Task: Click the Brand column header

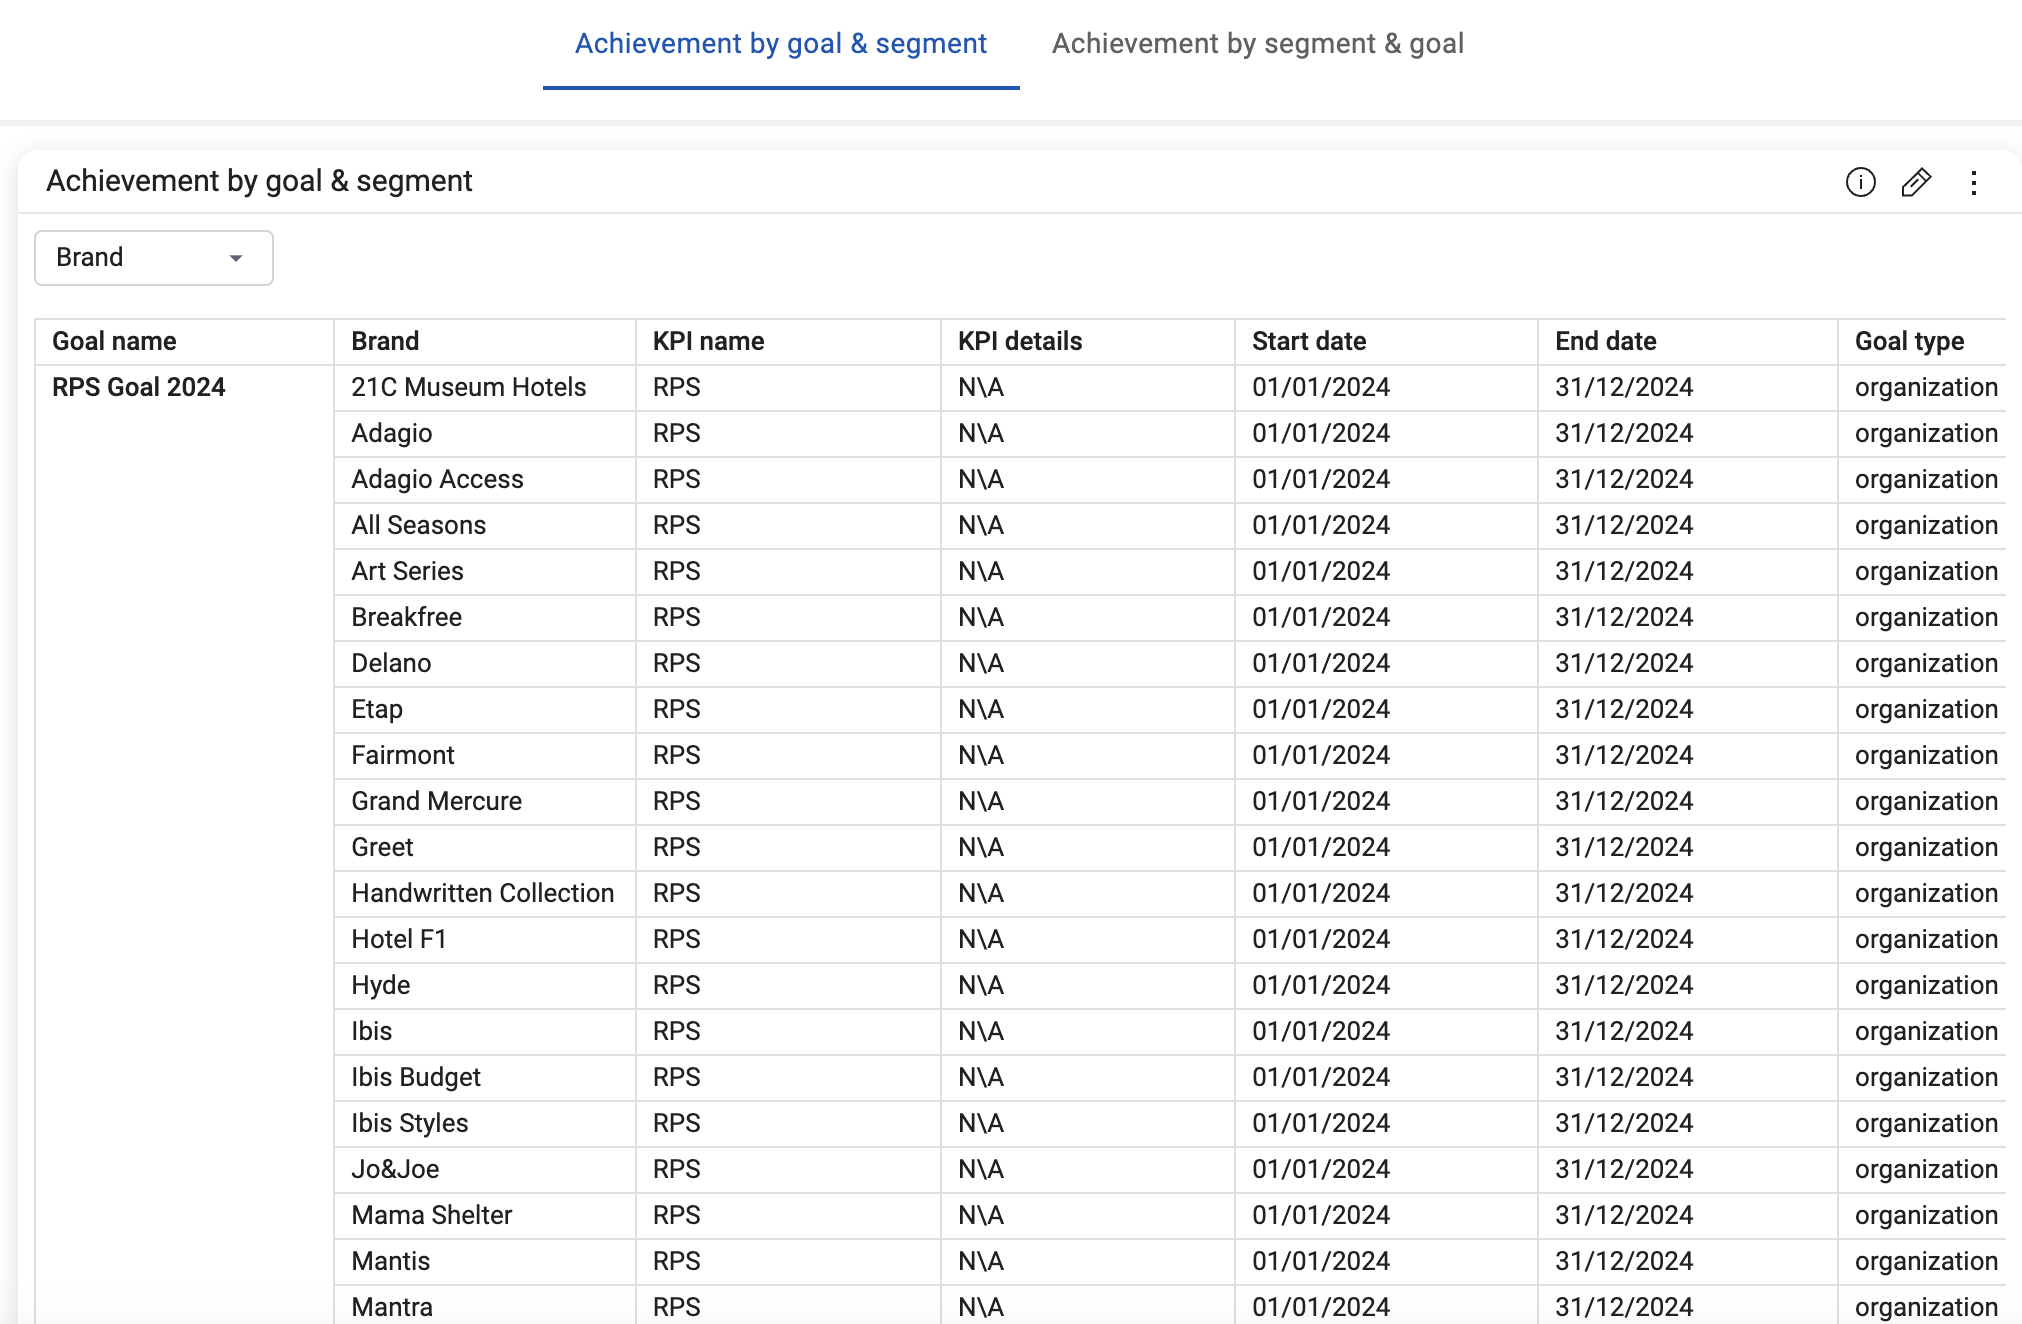Action: coord(385,341)
